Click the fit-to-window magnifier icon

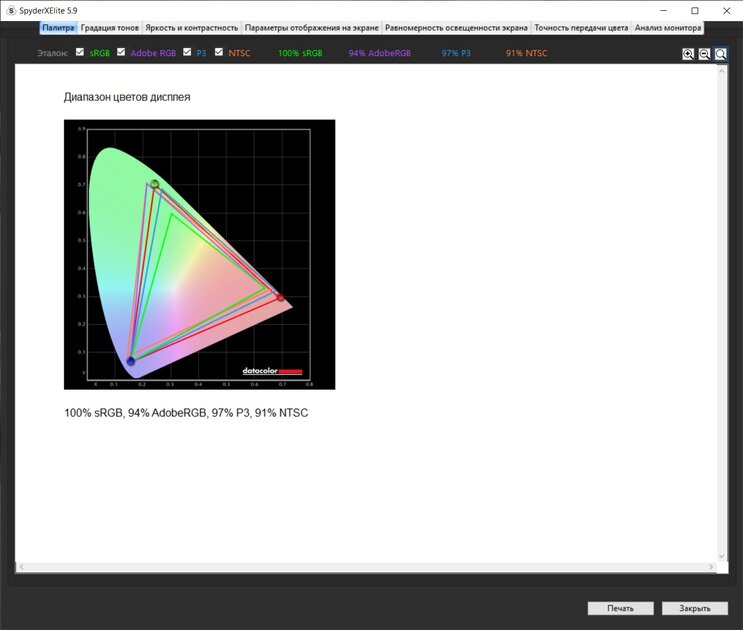tap(721, 54)
